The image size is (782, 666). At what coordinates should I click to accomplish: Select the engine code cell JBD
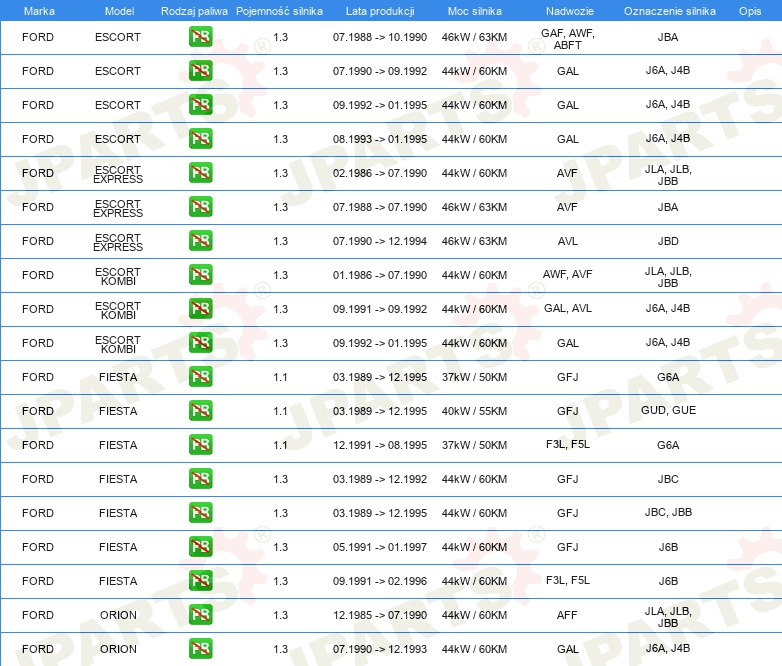[x=668, y=241]
